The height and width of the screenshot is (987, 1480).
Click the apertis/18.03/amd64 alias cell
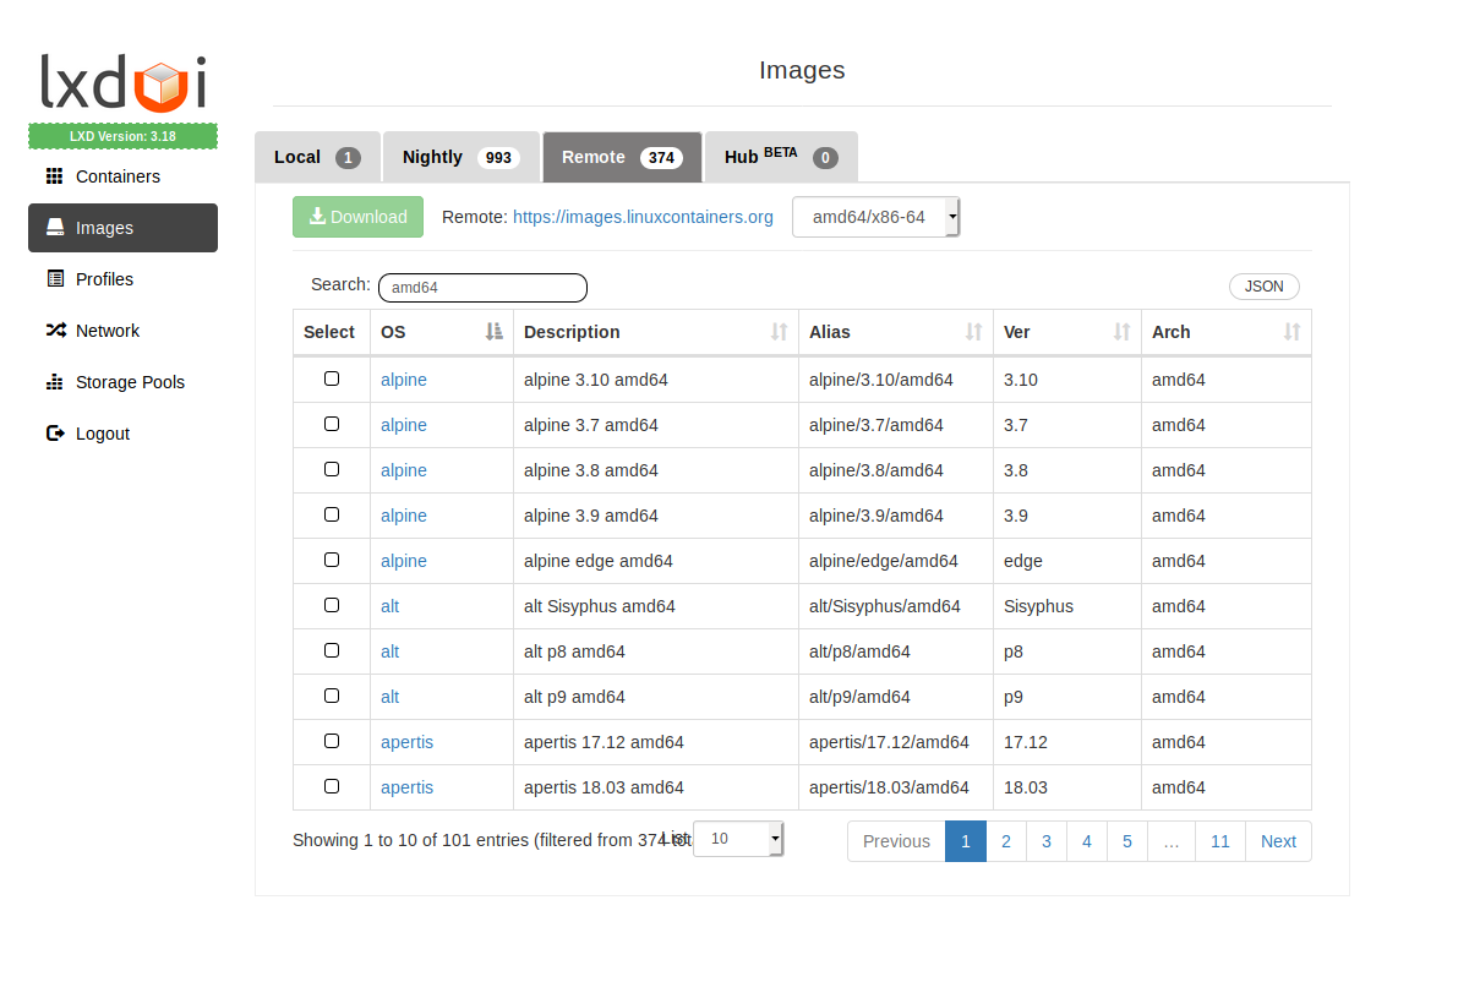pos(896,787)
